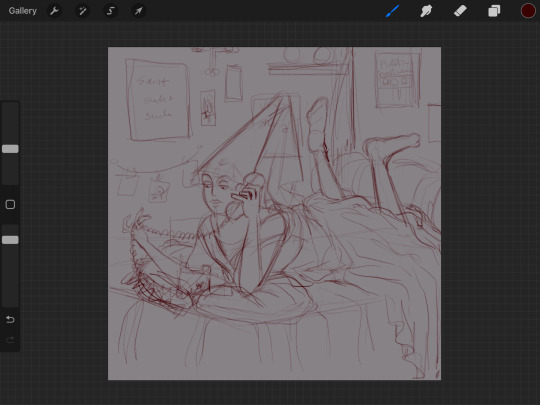Select the Smudge tool
The height and width of the screenshot is (405, 540).
(x=426, y=11)
